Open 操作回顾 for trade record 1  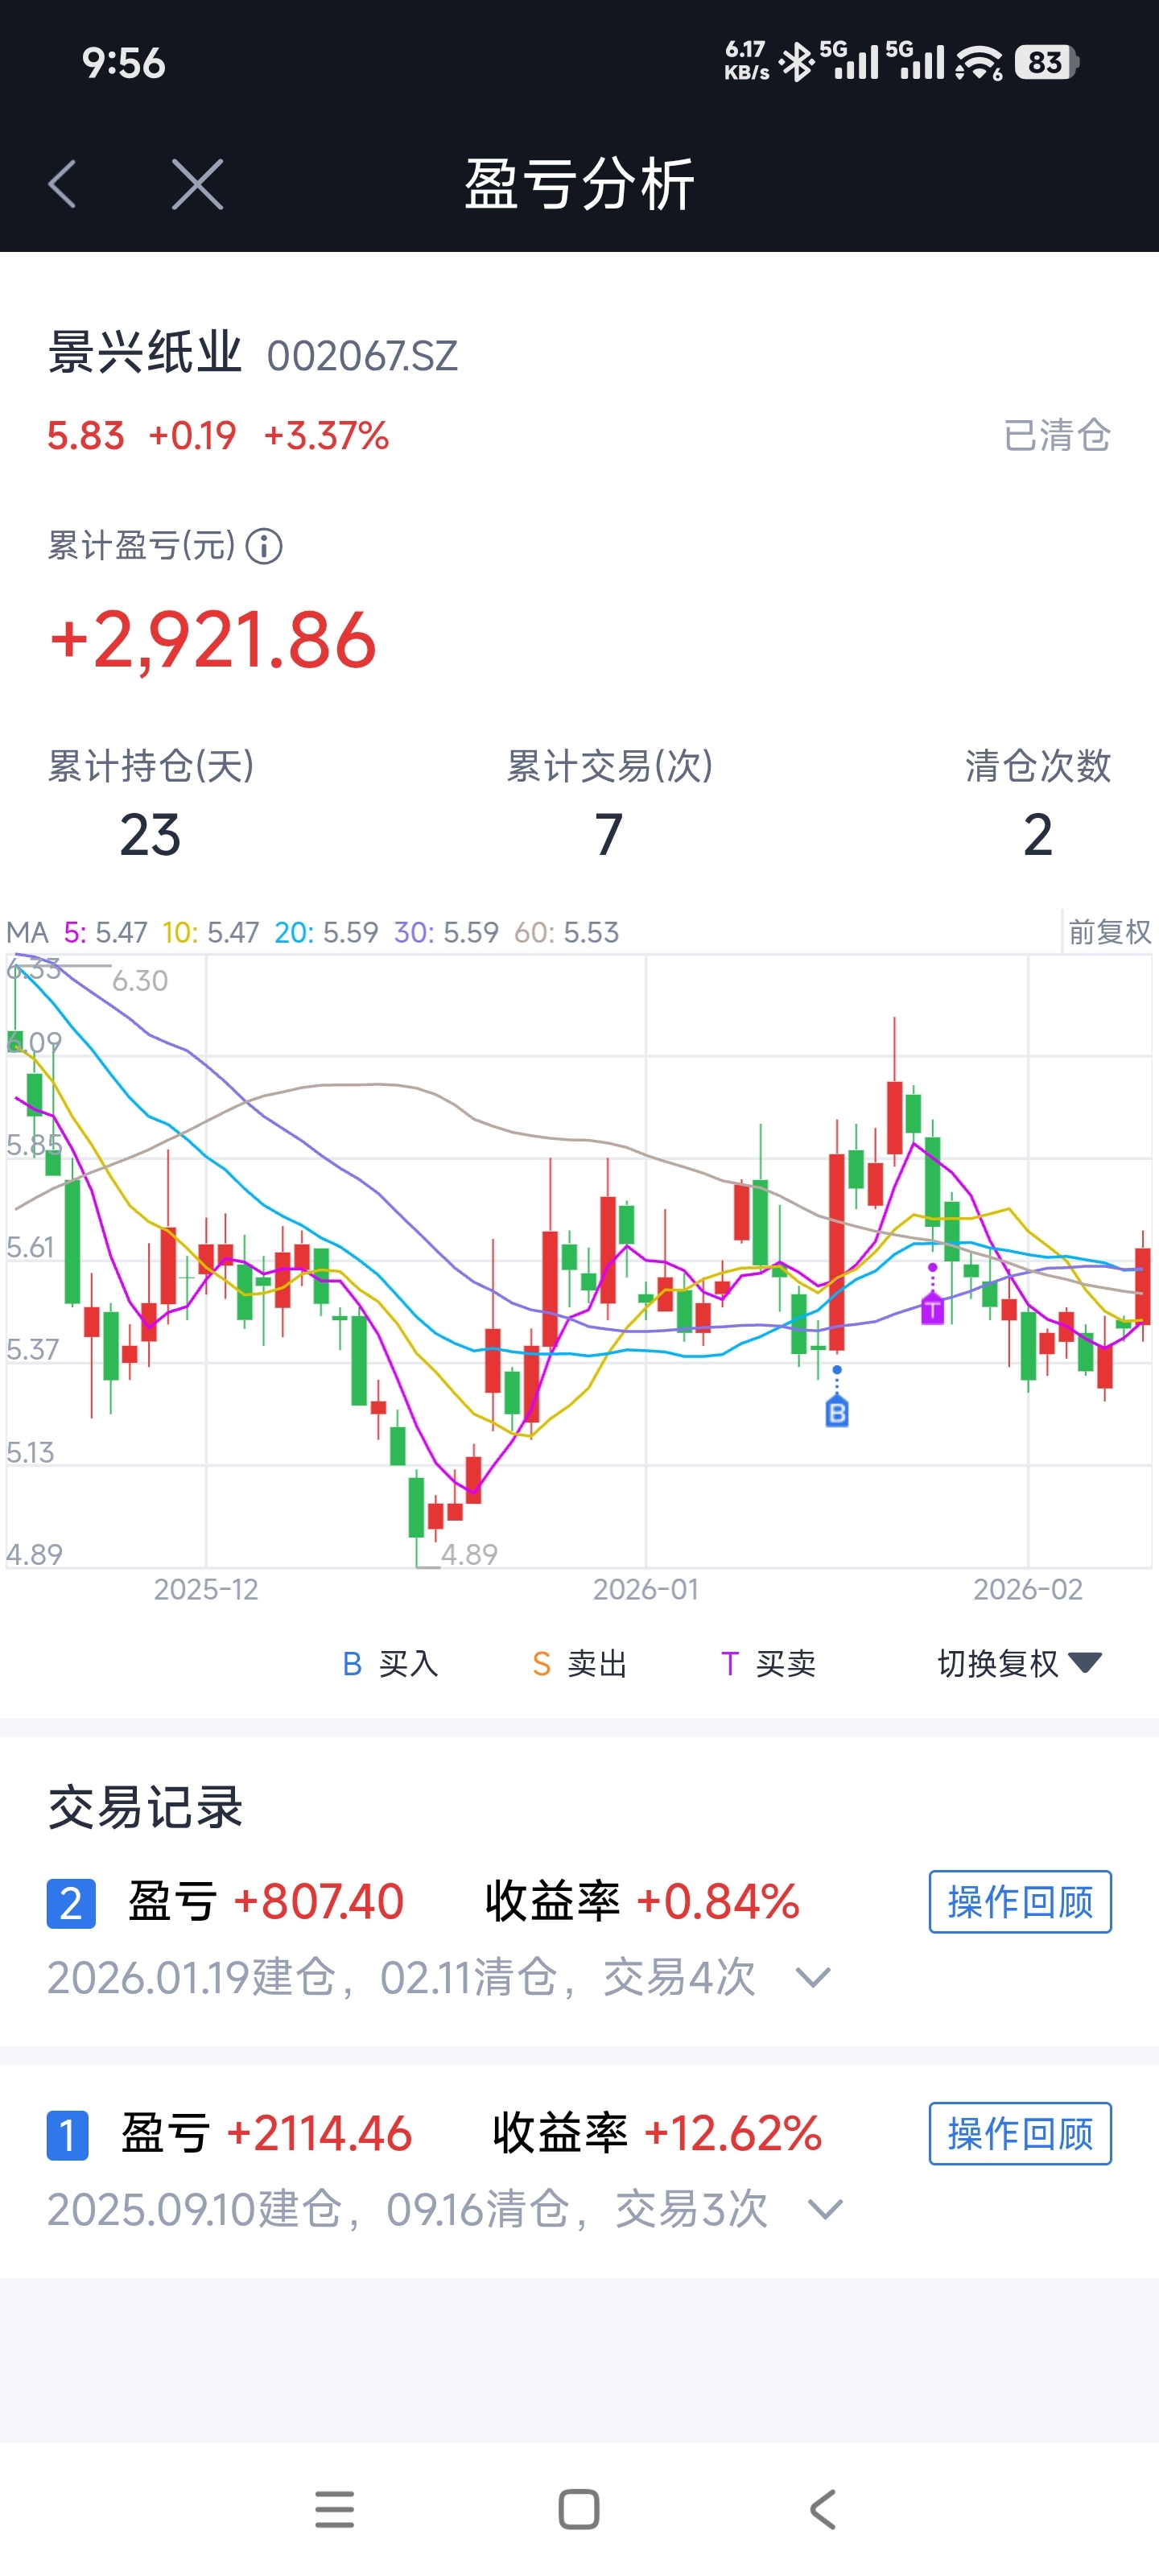point(1019,2133)
